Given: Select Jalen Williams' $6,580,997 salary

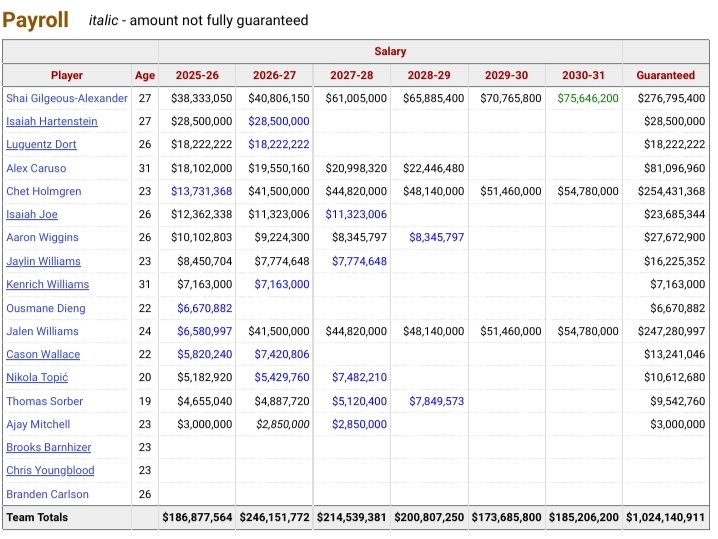Looking at the screenshot, I should click(205, 331).
